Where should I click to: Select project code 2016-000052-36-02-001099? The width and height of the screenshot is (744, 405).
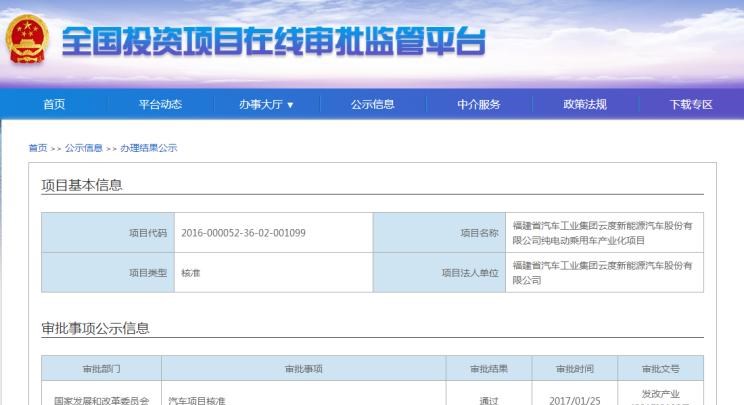tap(243, 233)
